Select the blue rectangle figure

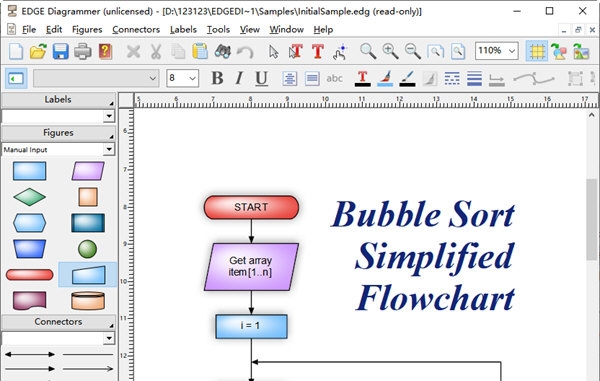point(29,171)
